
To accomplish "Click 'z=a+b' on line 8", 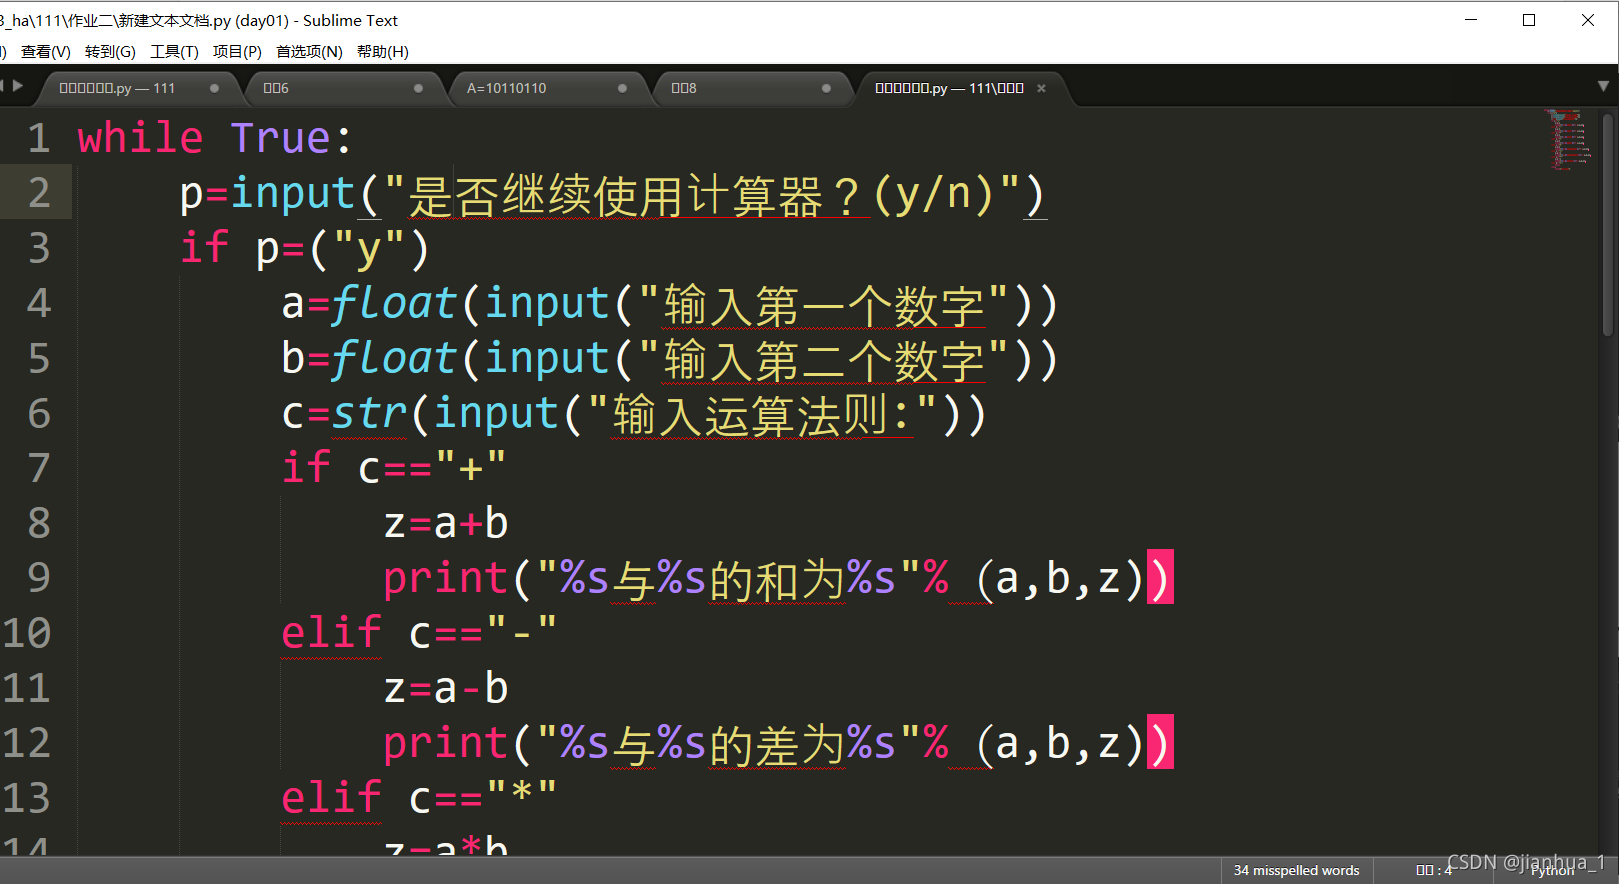I will 446,523.
